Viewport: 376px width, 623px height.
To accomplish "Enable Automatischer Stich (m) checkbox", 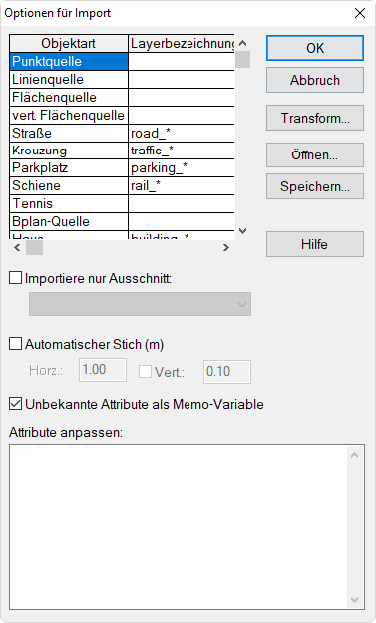I will click(x=16, y=344).
